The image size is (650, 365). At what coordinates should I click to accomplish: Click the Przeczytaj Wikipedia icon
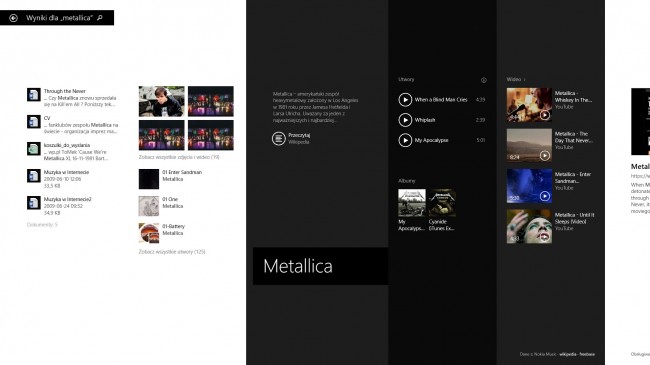(279, 138)
